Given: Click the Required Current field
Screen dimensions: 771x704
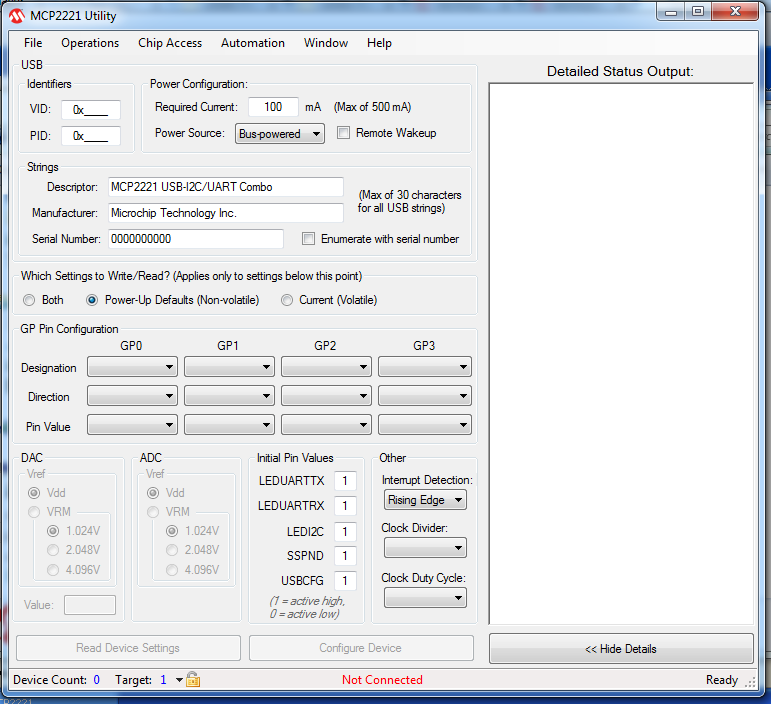Looking at the screenshot, I should 273,107.
